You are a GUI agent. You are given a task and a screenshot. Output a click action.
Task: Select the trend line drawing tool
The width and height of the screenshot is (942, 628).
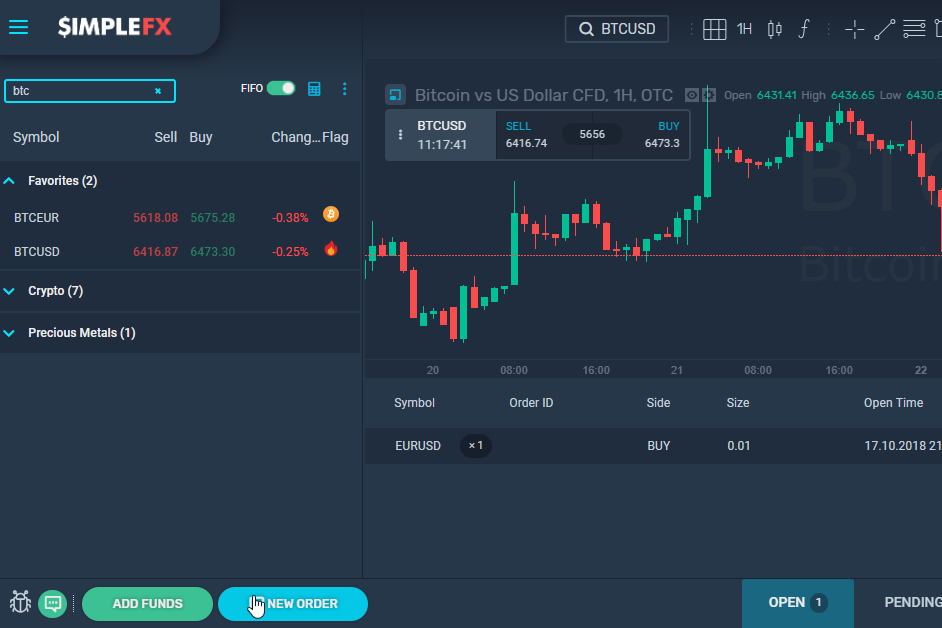(884, 29)
